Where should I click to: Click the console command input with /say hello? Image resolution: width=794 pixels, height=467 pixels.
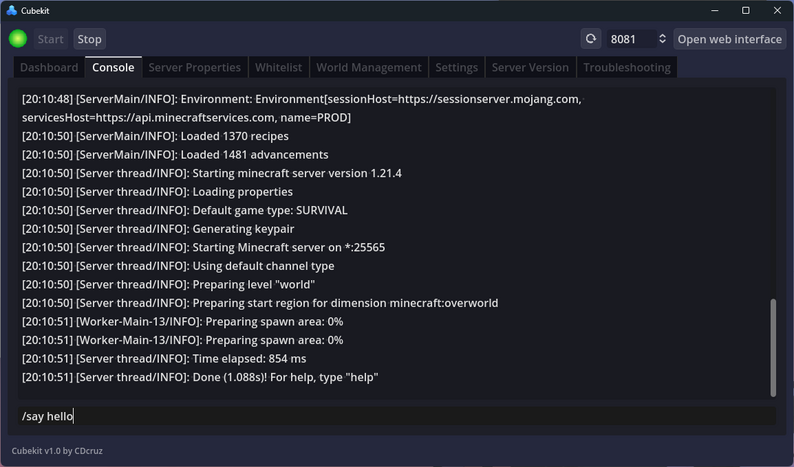396,416
